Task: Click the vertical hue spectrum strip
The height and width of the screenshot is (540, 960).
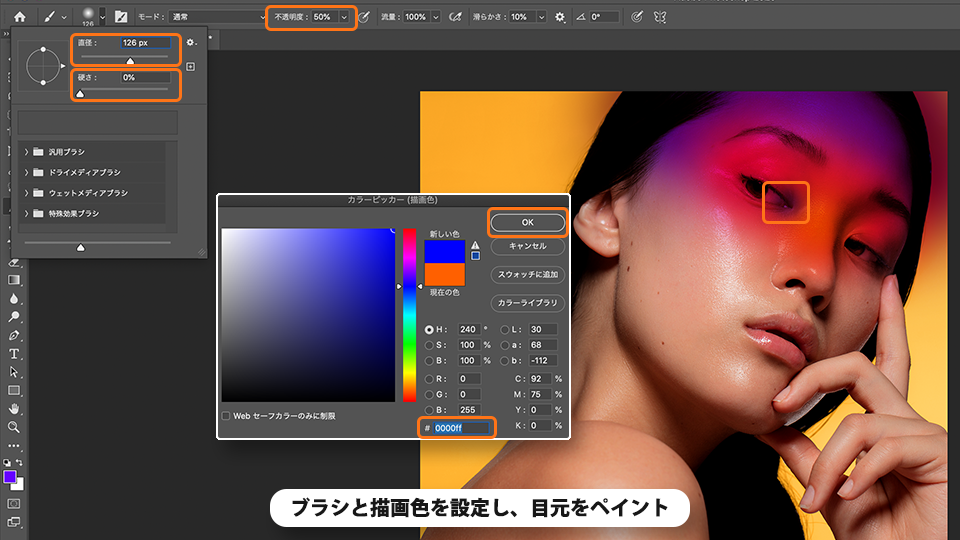Action: (409, 315)
